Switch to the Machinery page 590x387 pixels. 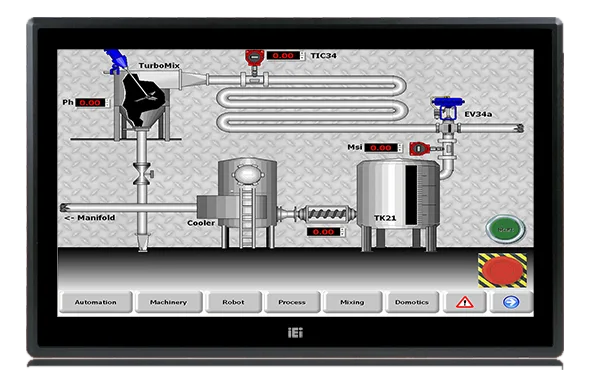[168, 302]
